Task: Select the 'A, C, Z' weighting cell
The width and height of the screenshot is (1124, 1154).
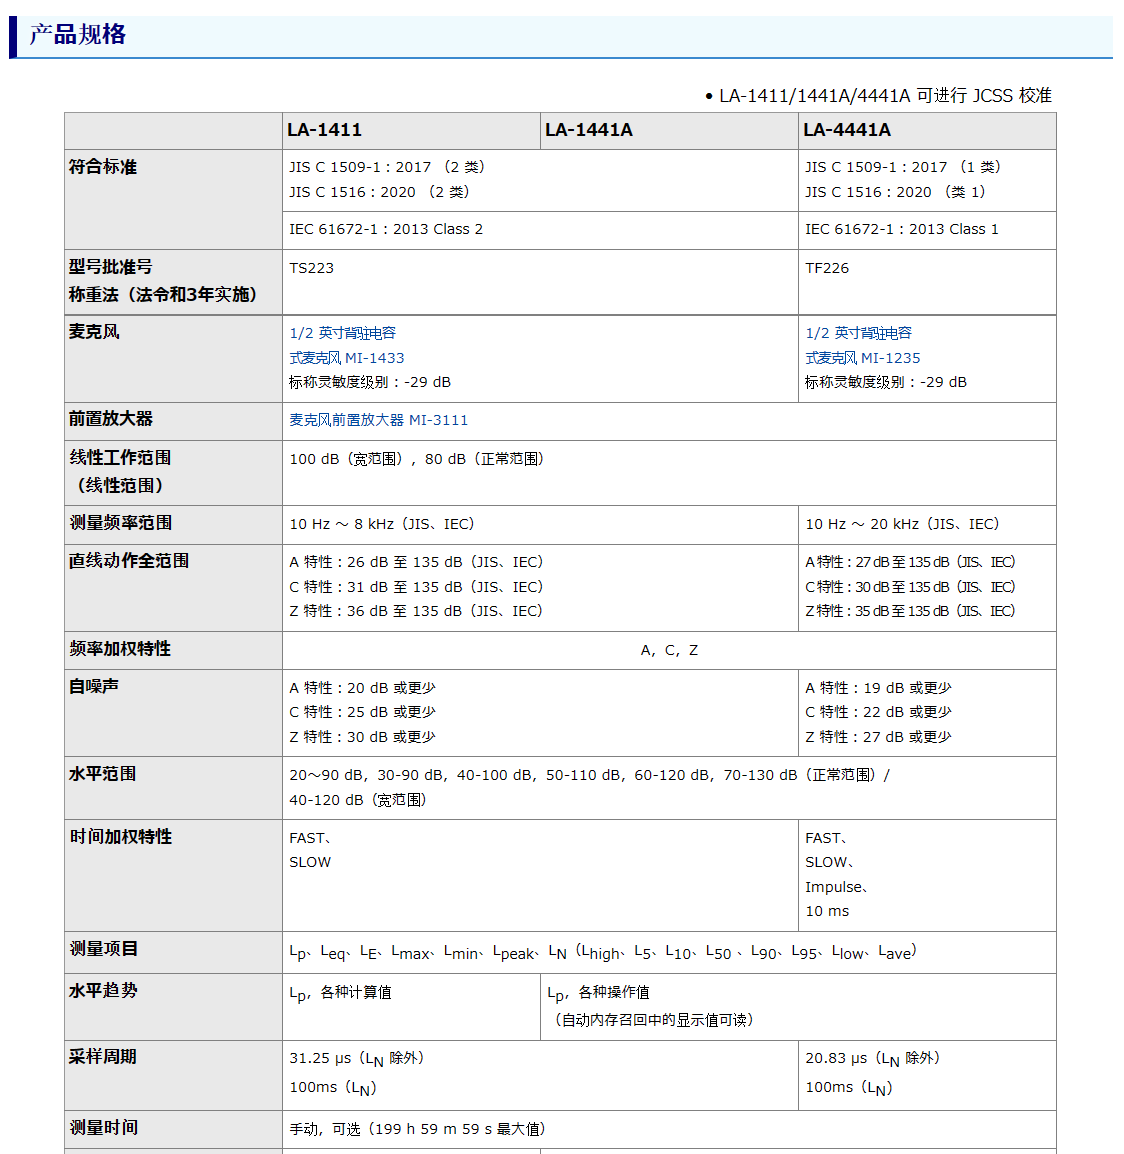Action: coord(669,651)
